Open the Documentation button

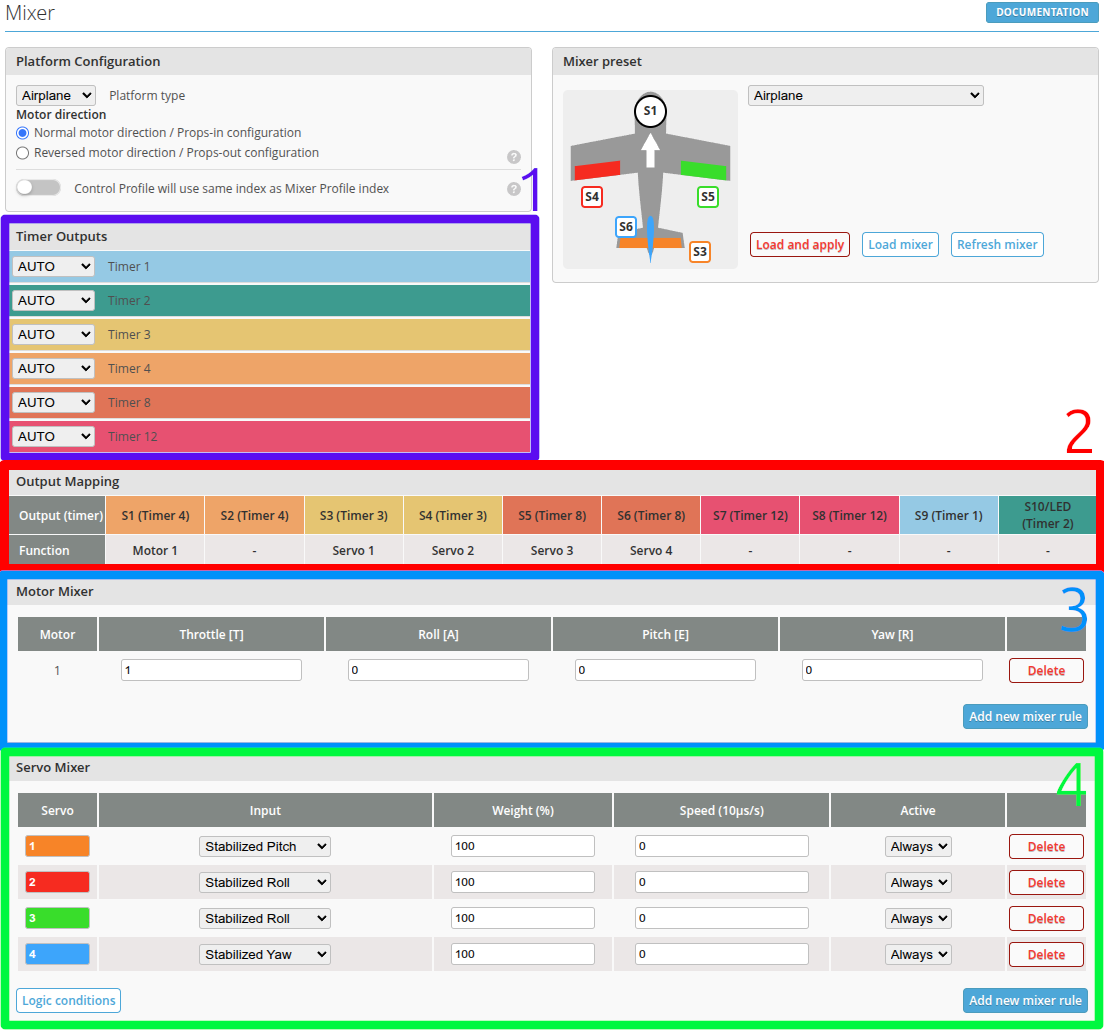pos(1042,12)
